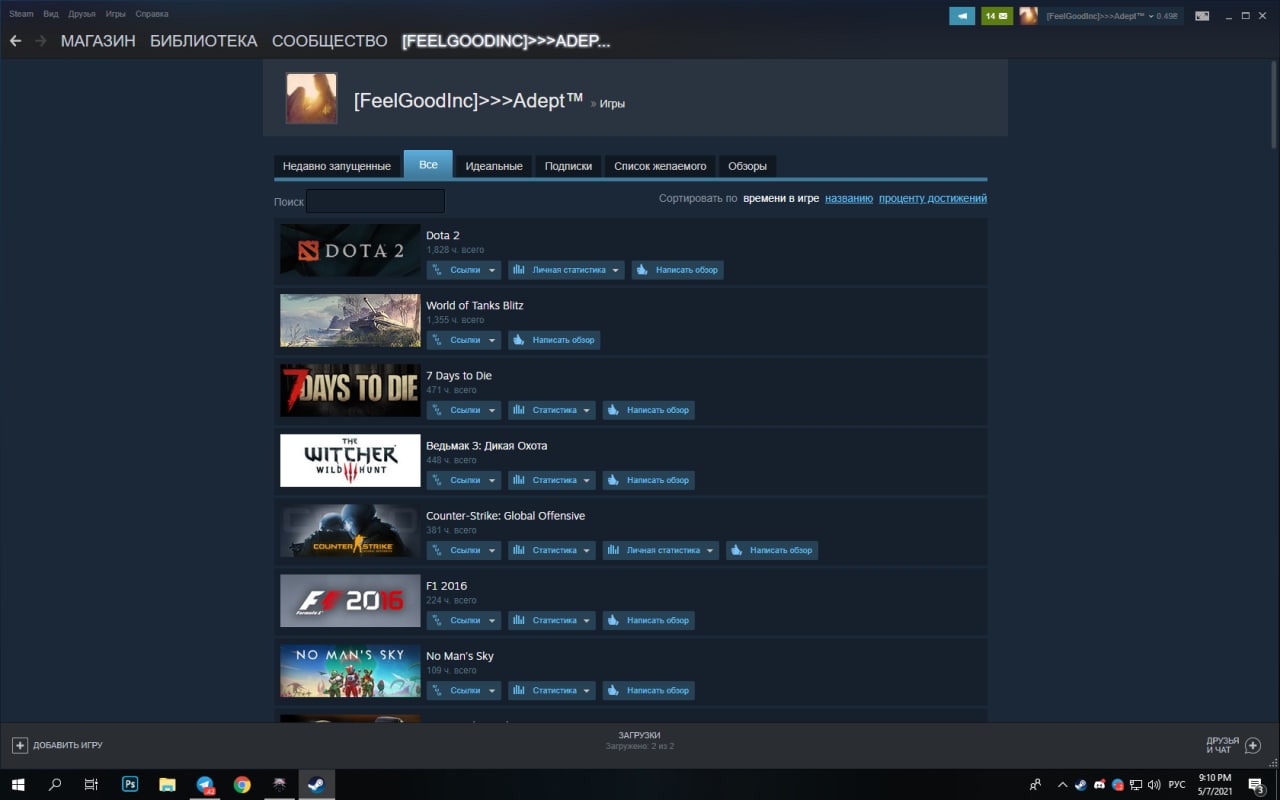Open the Друзья menu
1280x800 pixels.
coord(82,14)
